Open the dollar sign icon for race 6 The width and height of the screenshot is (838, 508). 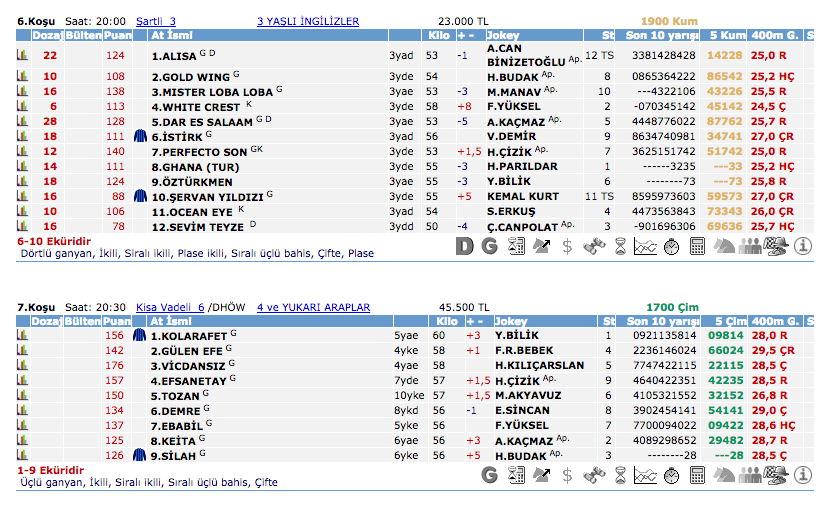[x=567, y=246]
